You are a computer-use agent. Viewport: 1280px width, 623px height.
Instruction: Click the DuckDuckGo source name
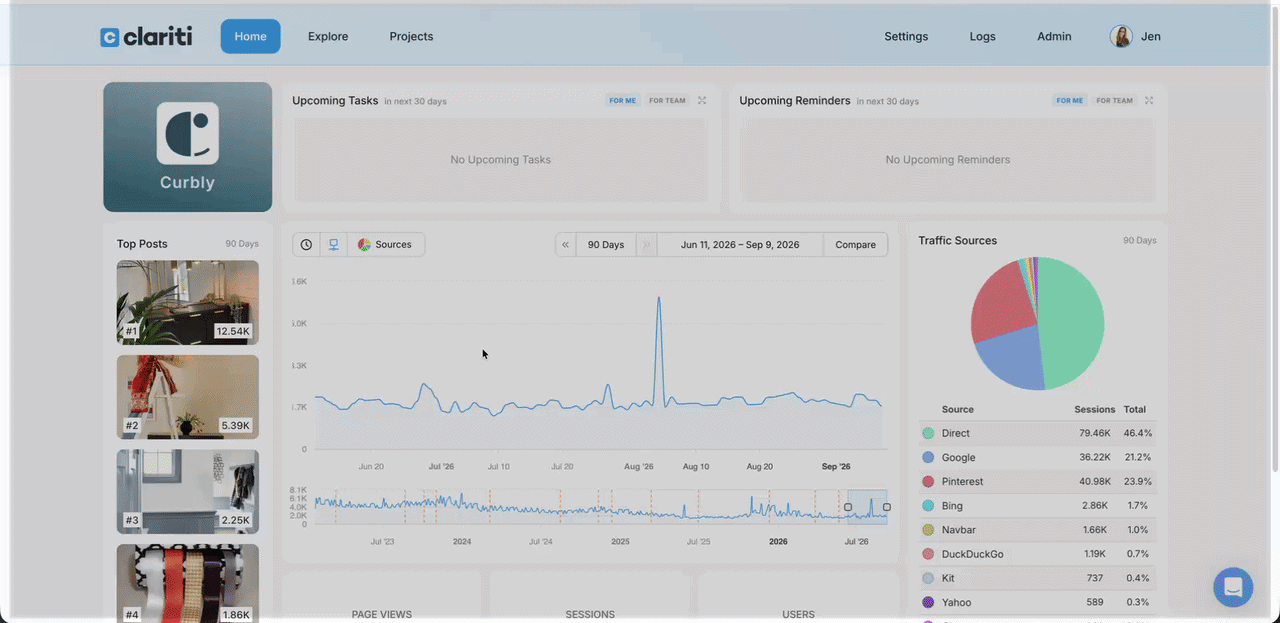(972, 554)
